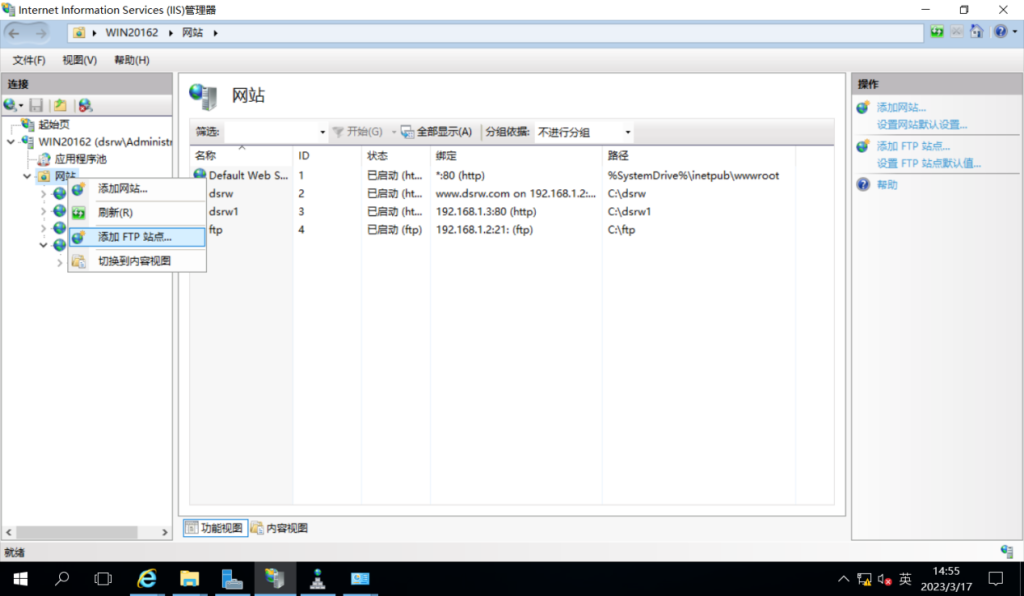This screenshot has width=1024, height=596.
Task: Choose 切换到内容视图 from context menu
Action: (x=137, y=261)
